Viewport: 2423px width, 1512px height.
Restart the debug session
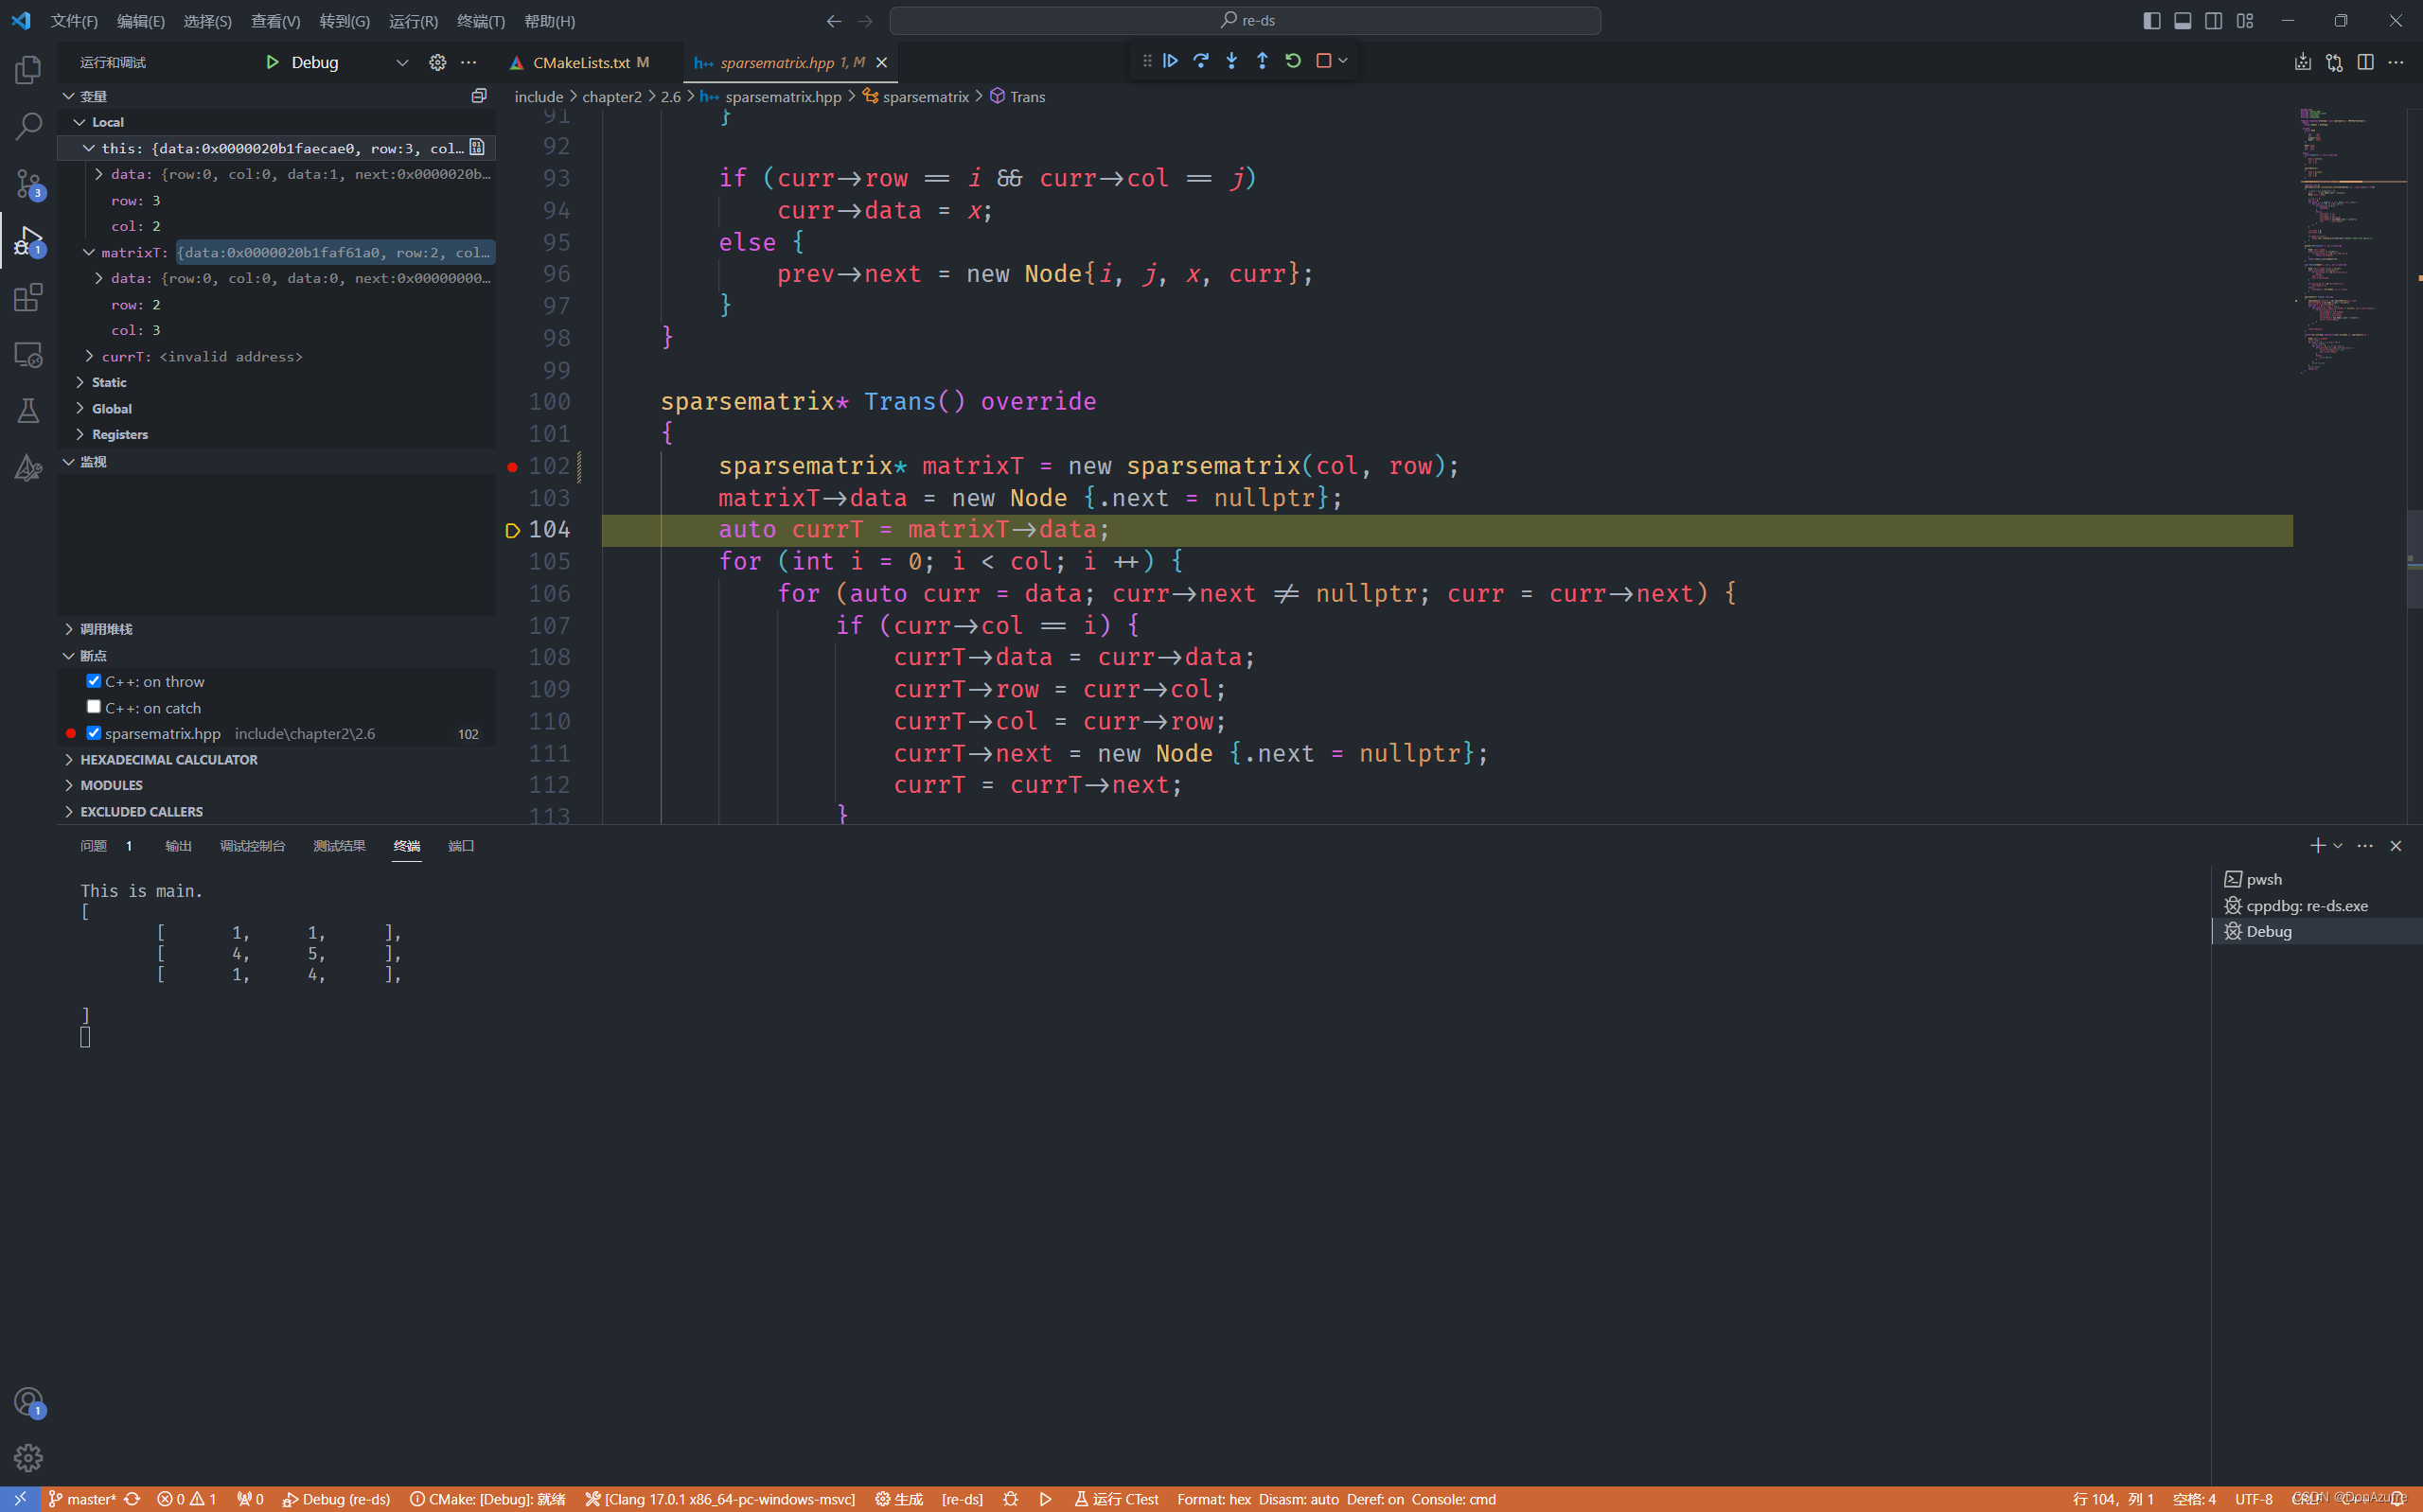point(1293,60)
